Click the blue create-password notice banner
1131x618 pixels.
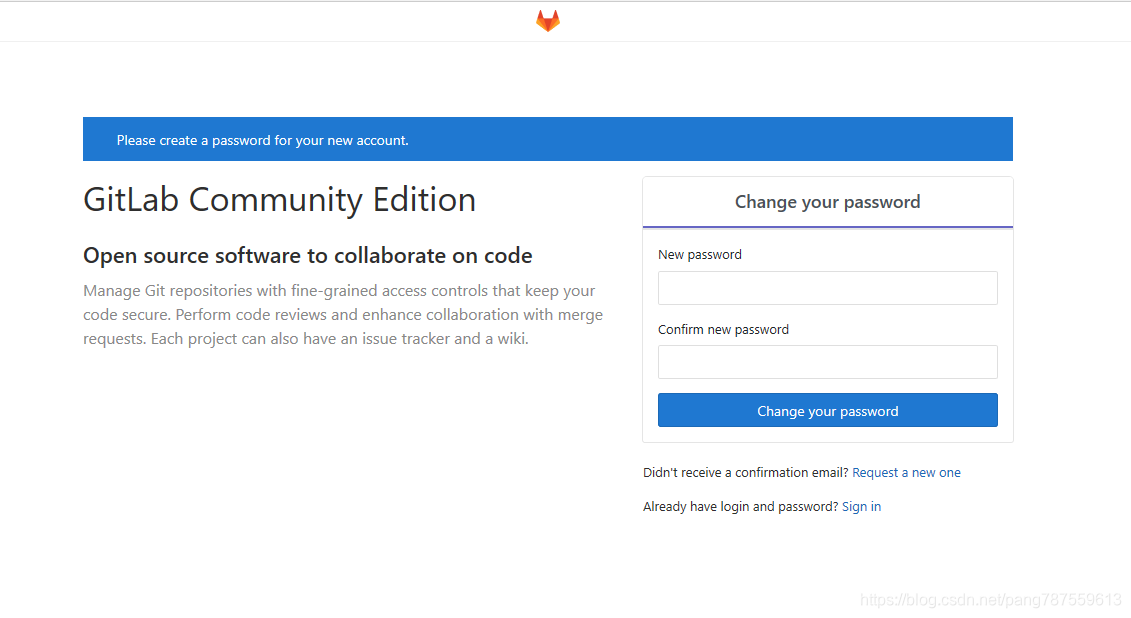pyautogui.click(x=547, y=140)
